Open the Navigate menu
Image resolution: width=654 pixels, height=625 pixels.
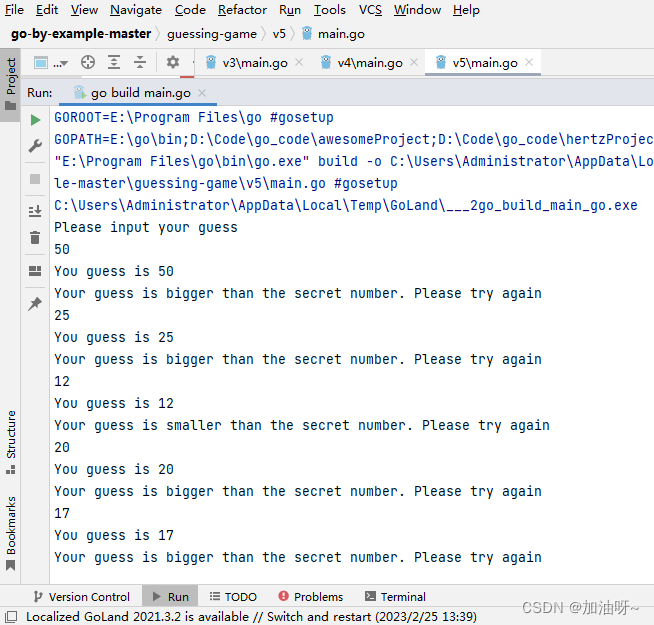[136, 10]
